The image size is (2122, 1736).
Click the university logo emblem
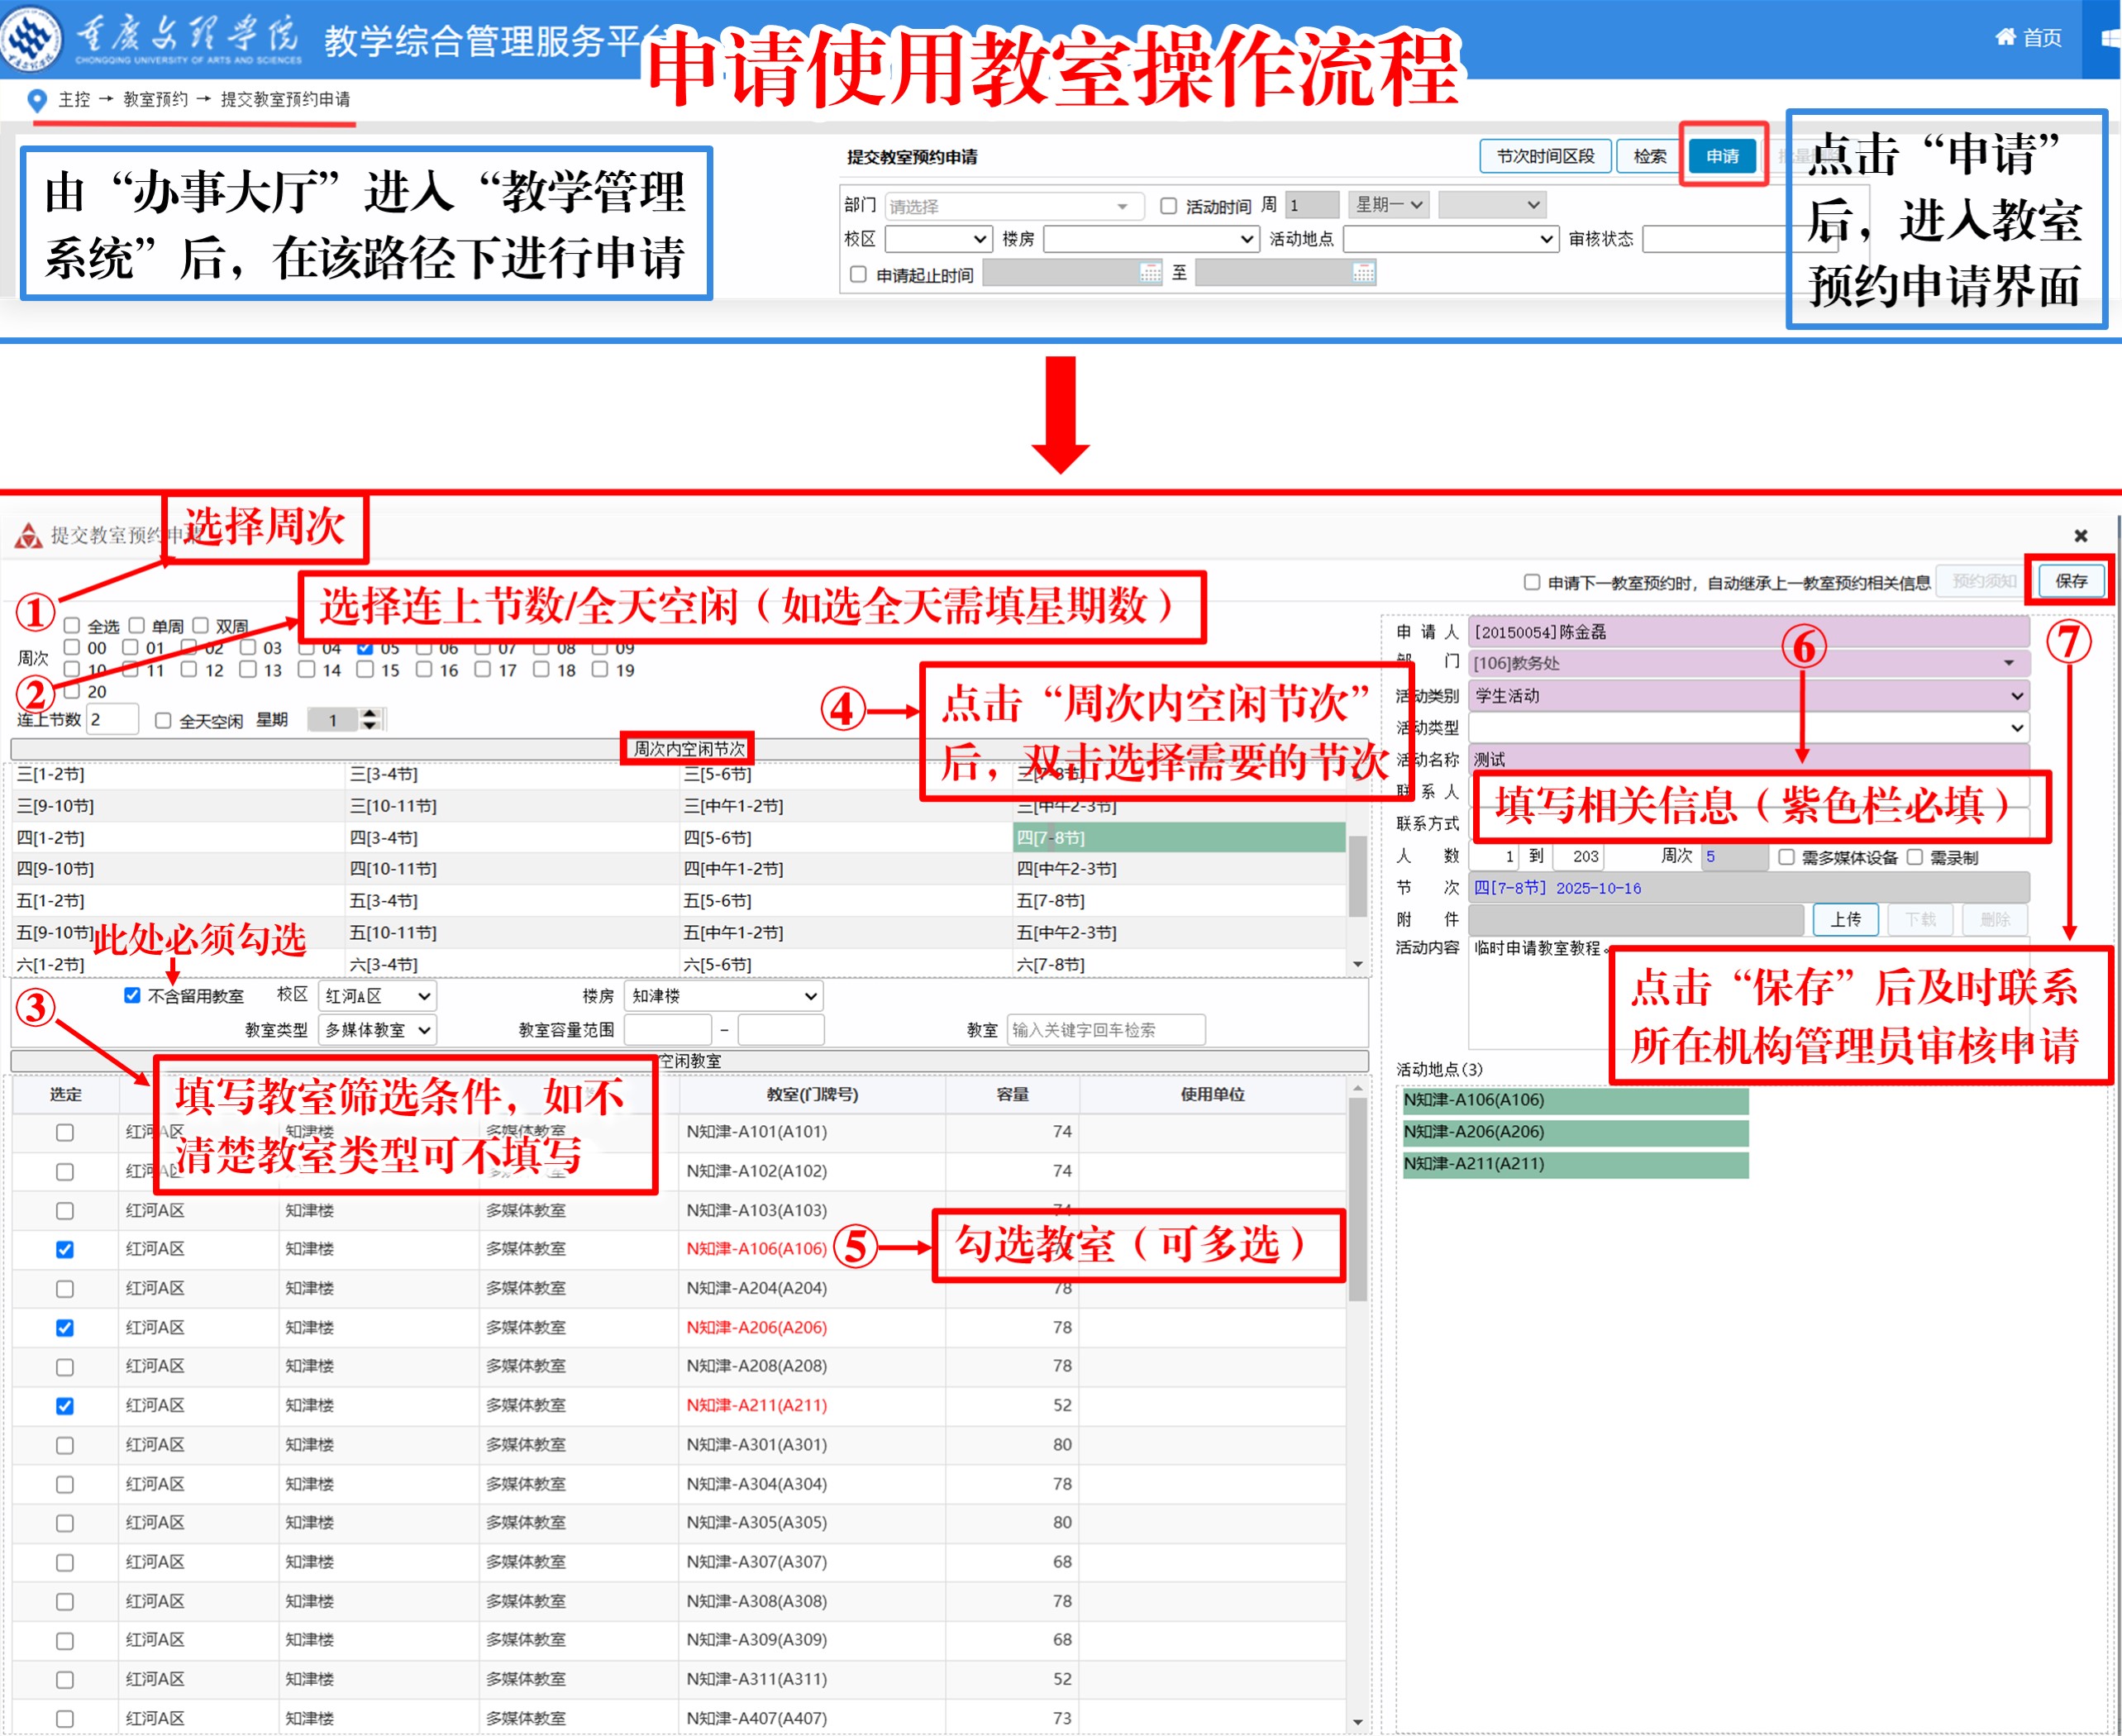coord(31,39)
